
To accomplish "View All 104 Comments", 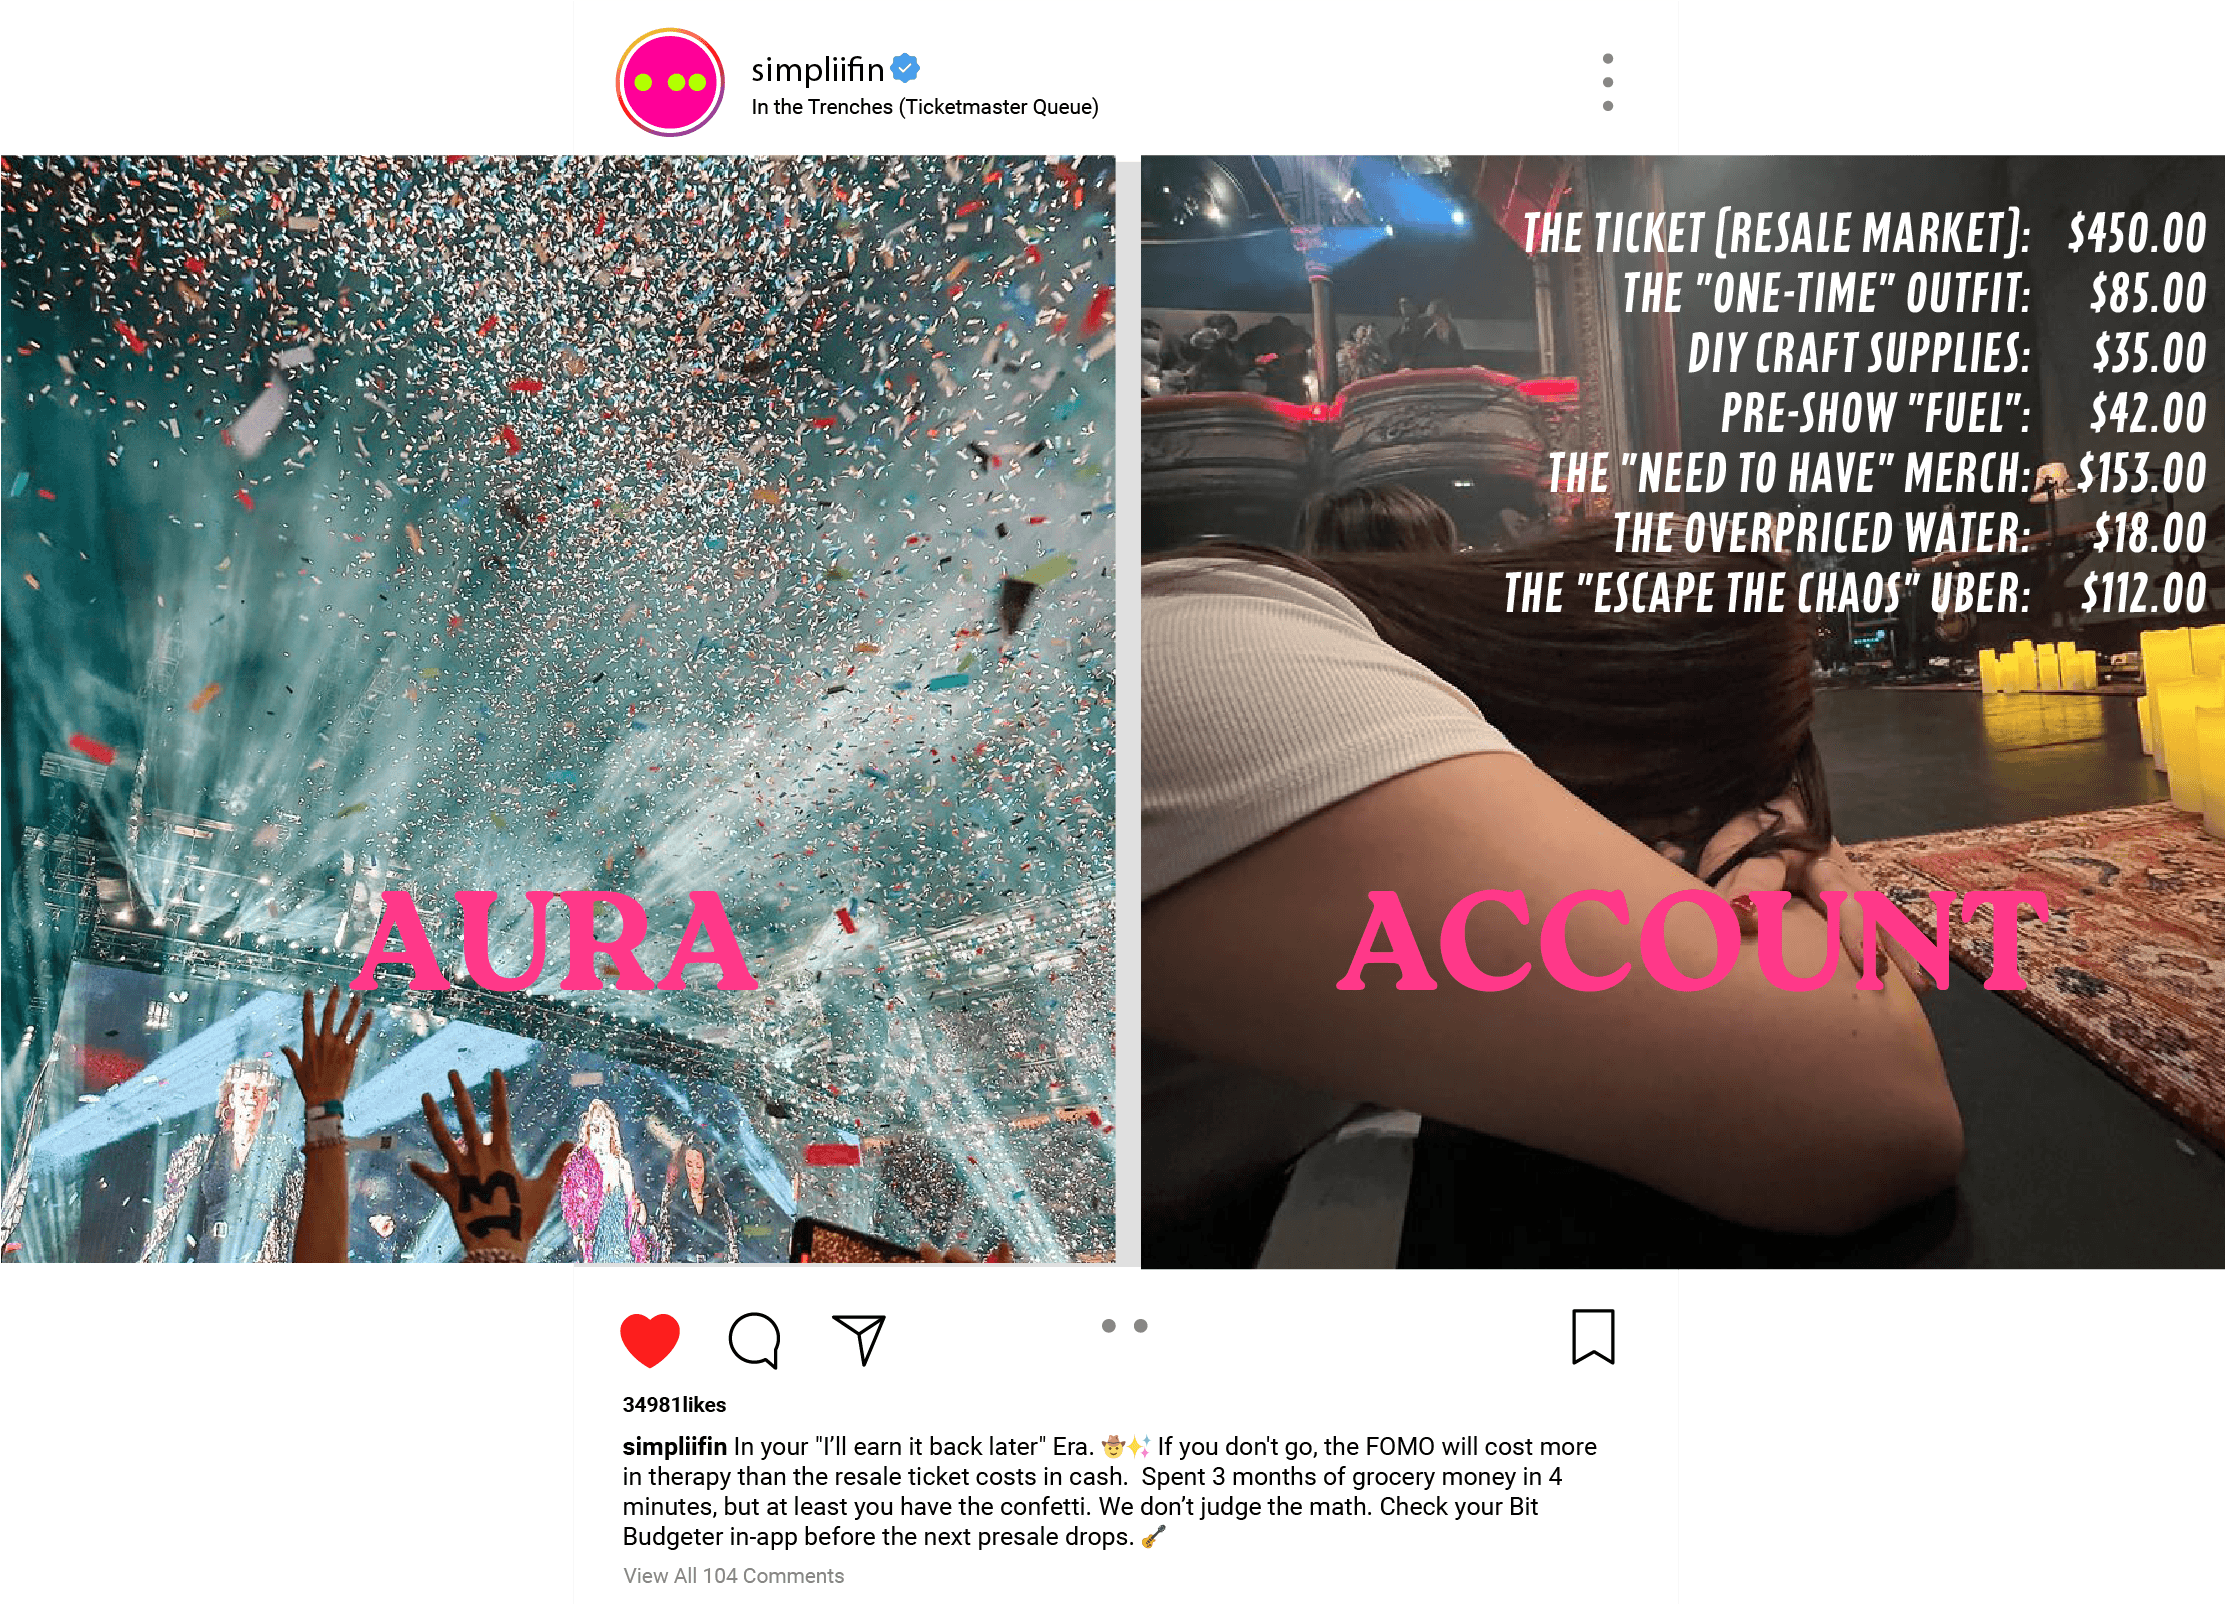I will tap(734, 1576).
